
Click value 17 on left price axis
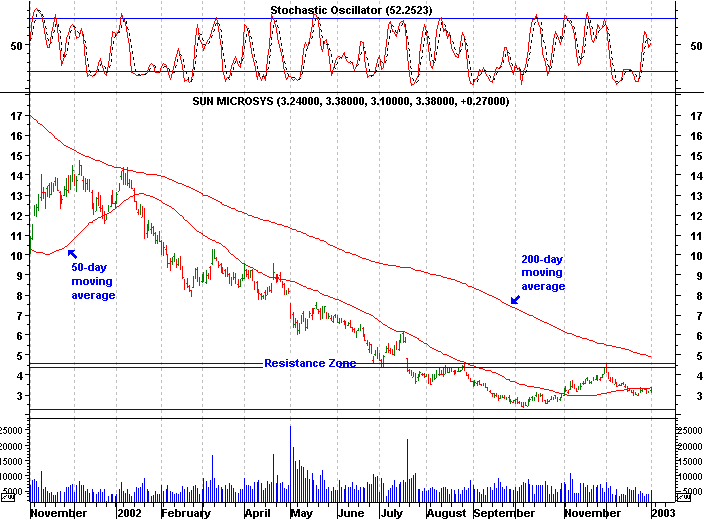pos(17,116)
